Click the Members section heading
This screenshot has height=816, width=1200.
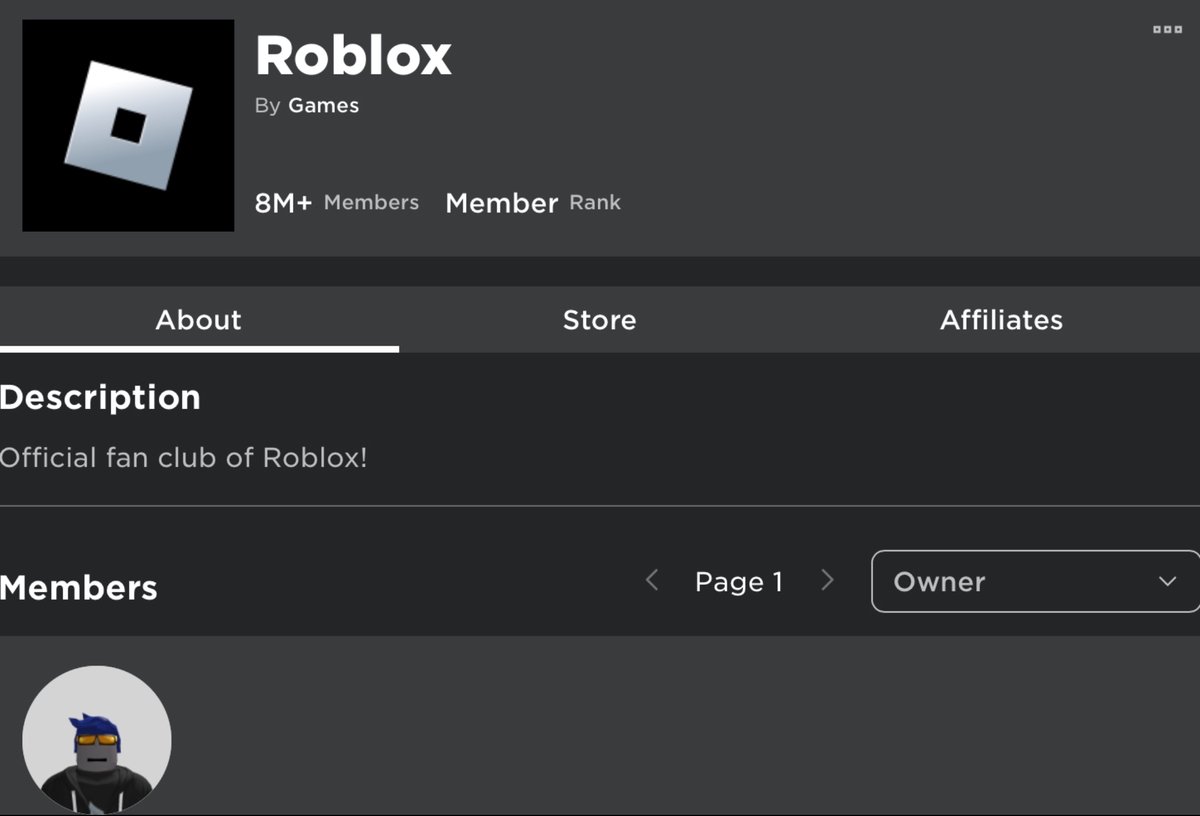tap(79, 588)
